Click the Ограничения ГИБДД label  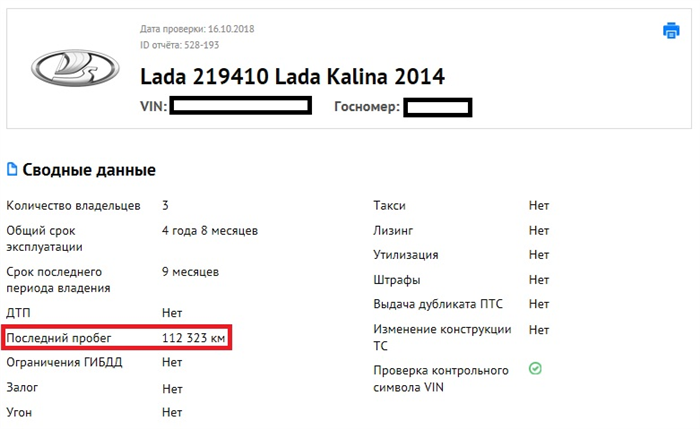(x=64, y=362)
